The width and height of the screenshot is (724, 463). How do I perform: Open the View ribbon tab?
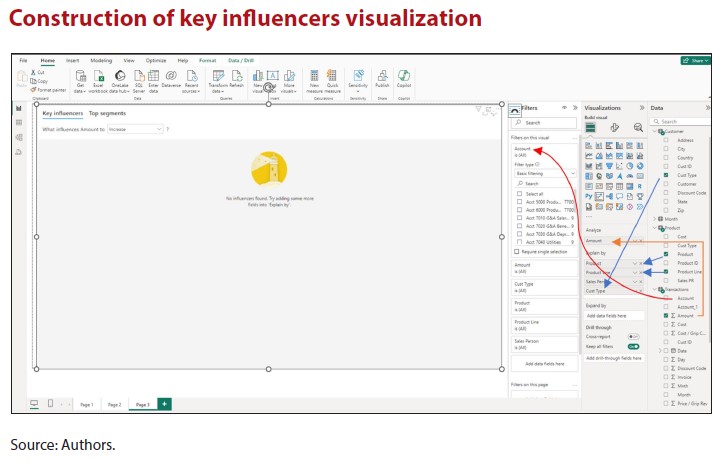tap(129, 60)
